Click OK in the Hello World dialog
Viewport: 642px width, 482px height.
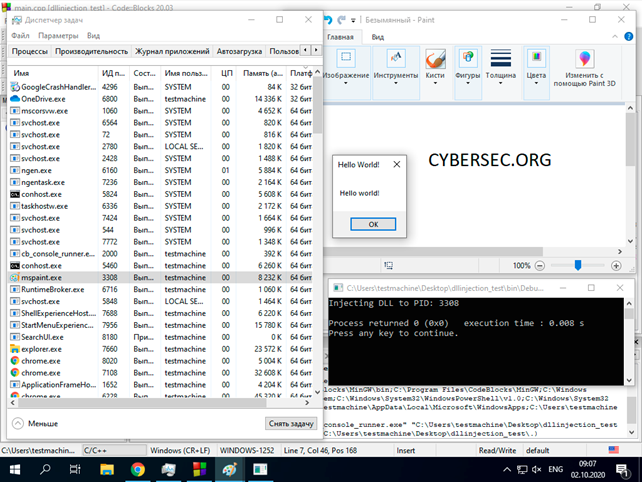tap(373, 224)
